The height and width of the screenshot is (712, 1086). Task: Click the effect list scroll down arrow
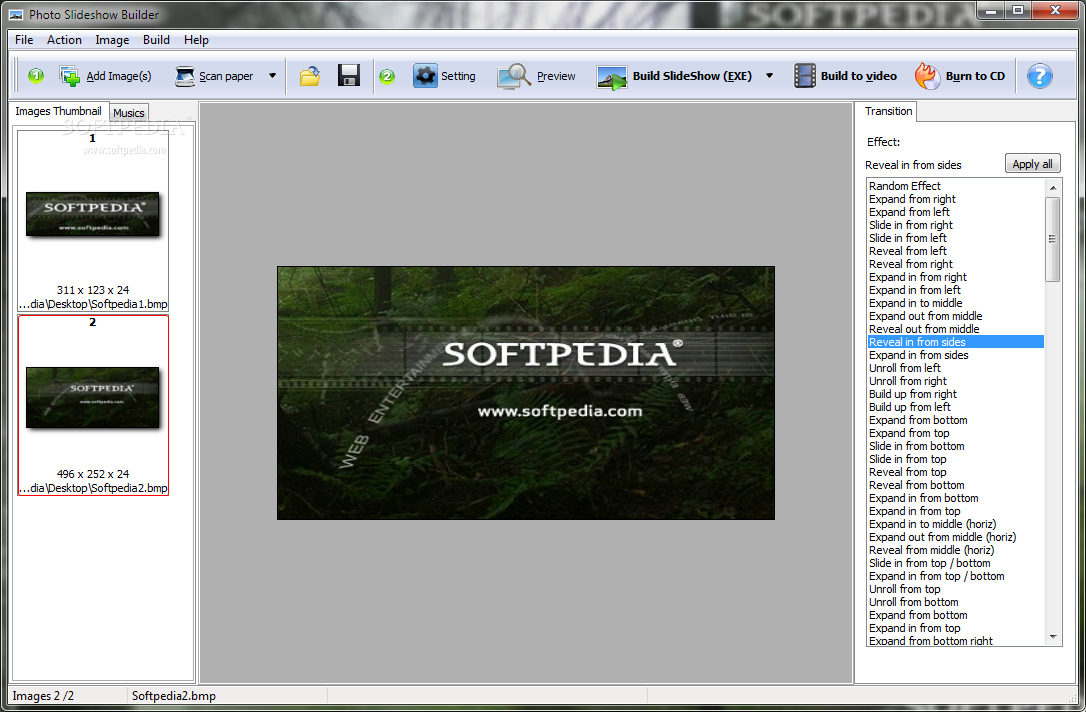[1053, 637]
